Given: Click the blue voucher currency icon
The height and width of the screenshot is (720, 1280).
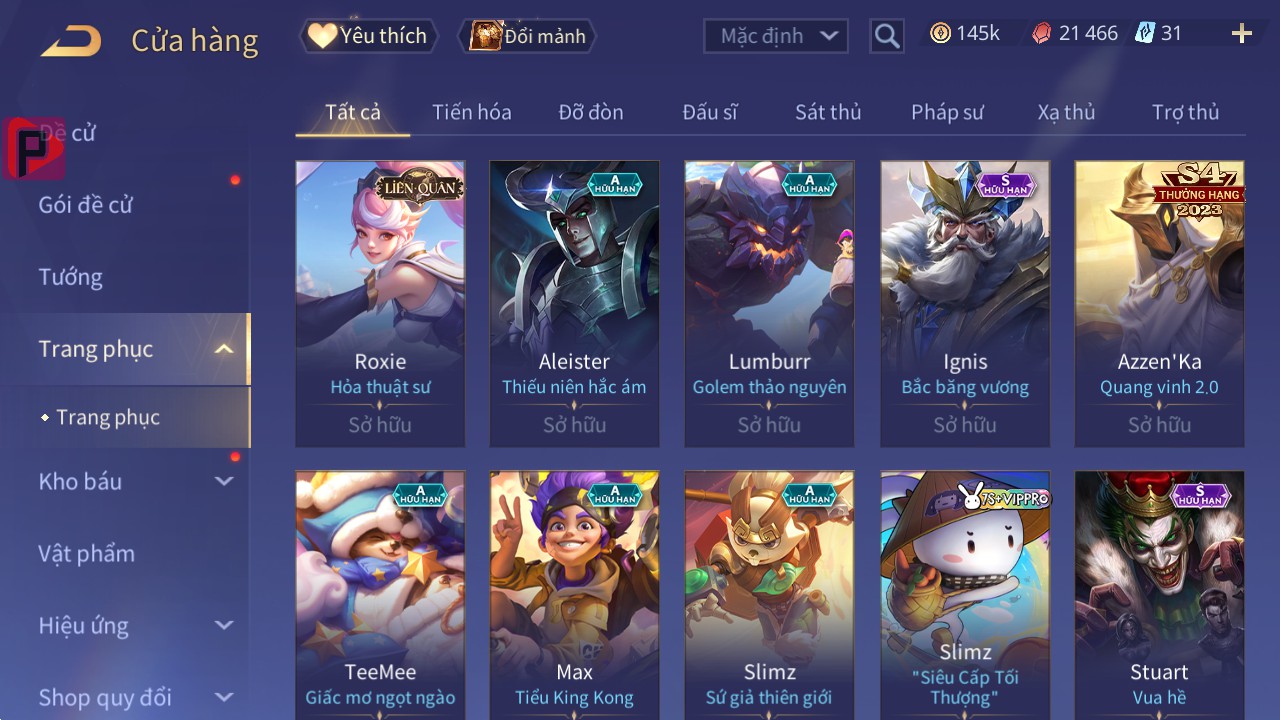Looking at the screenshot, I should (1145, 33).
